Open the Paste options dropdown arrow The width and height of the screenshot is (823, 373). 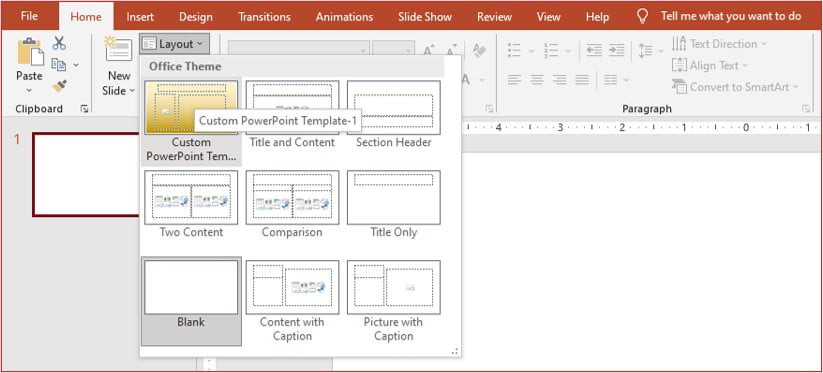tap(29, 90)
